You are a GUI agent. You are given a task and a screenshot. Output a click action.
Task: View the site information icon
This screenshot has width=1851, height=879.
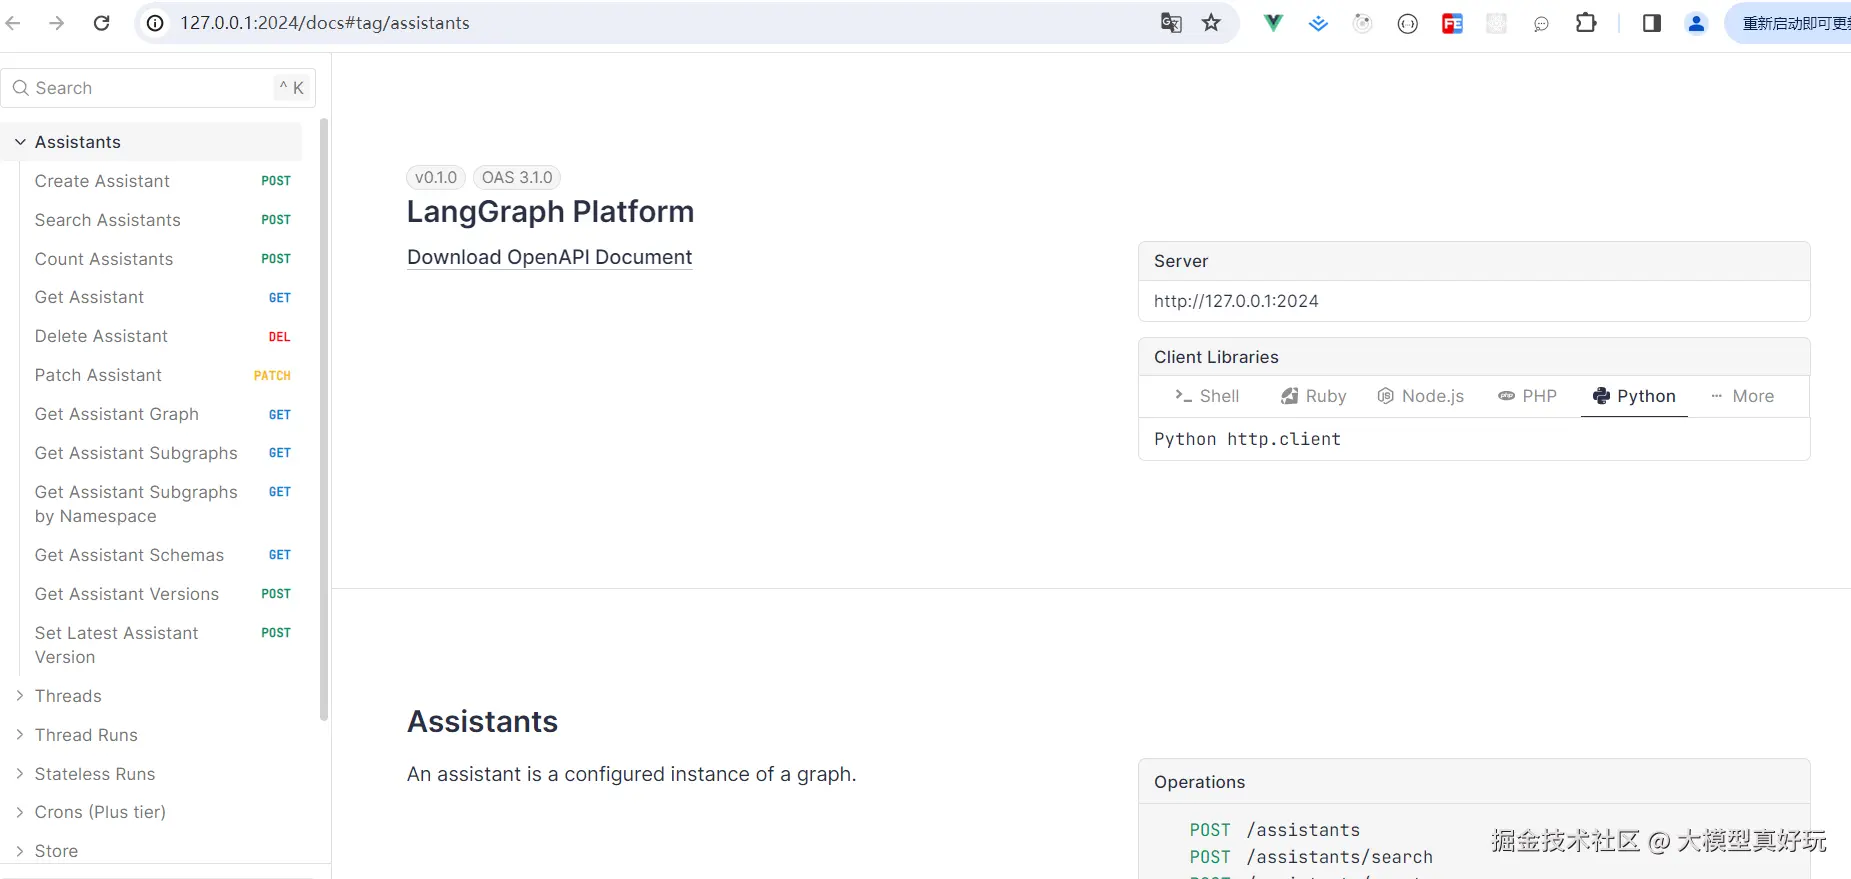pyautogui.click(x=155, y=23)
